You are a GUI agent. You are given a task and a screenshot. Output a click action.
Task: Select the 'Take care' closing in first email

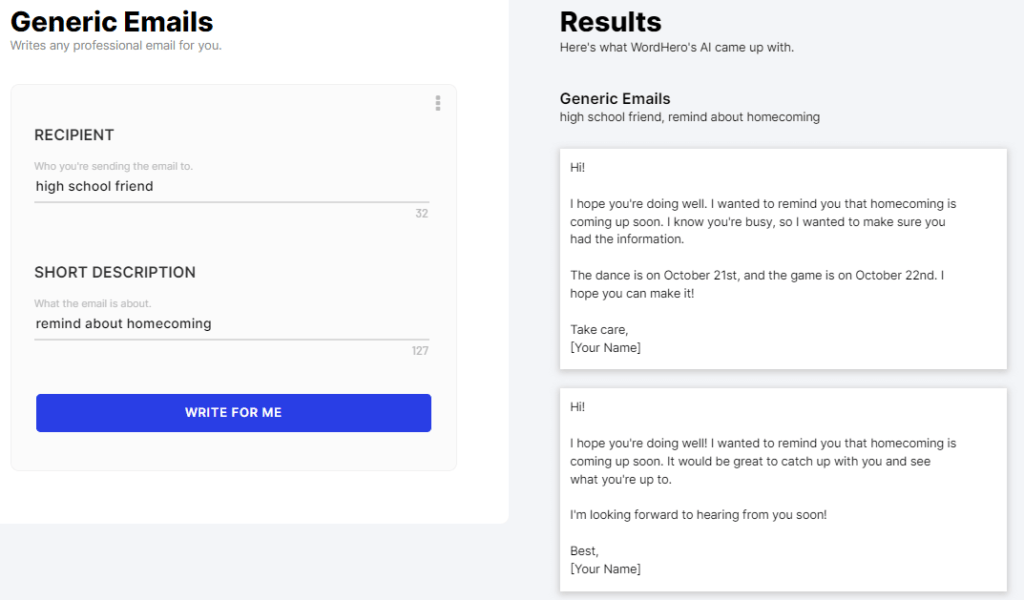pos(596,329)
